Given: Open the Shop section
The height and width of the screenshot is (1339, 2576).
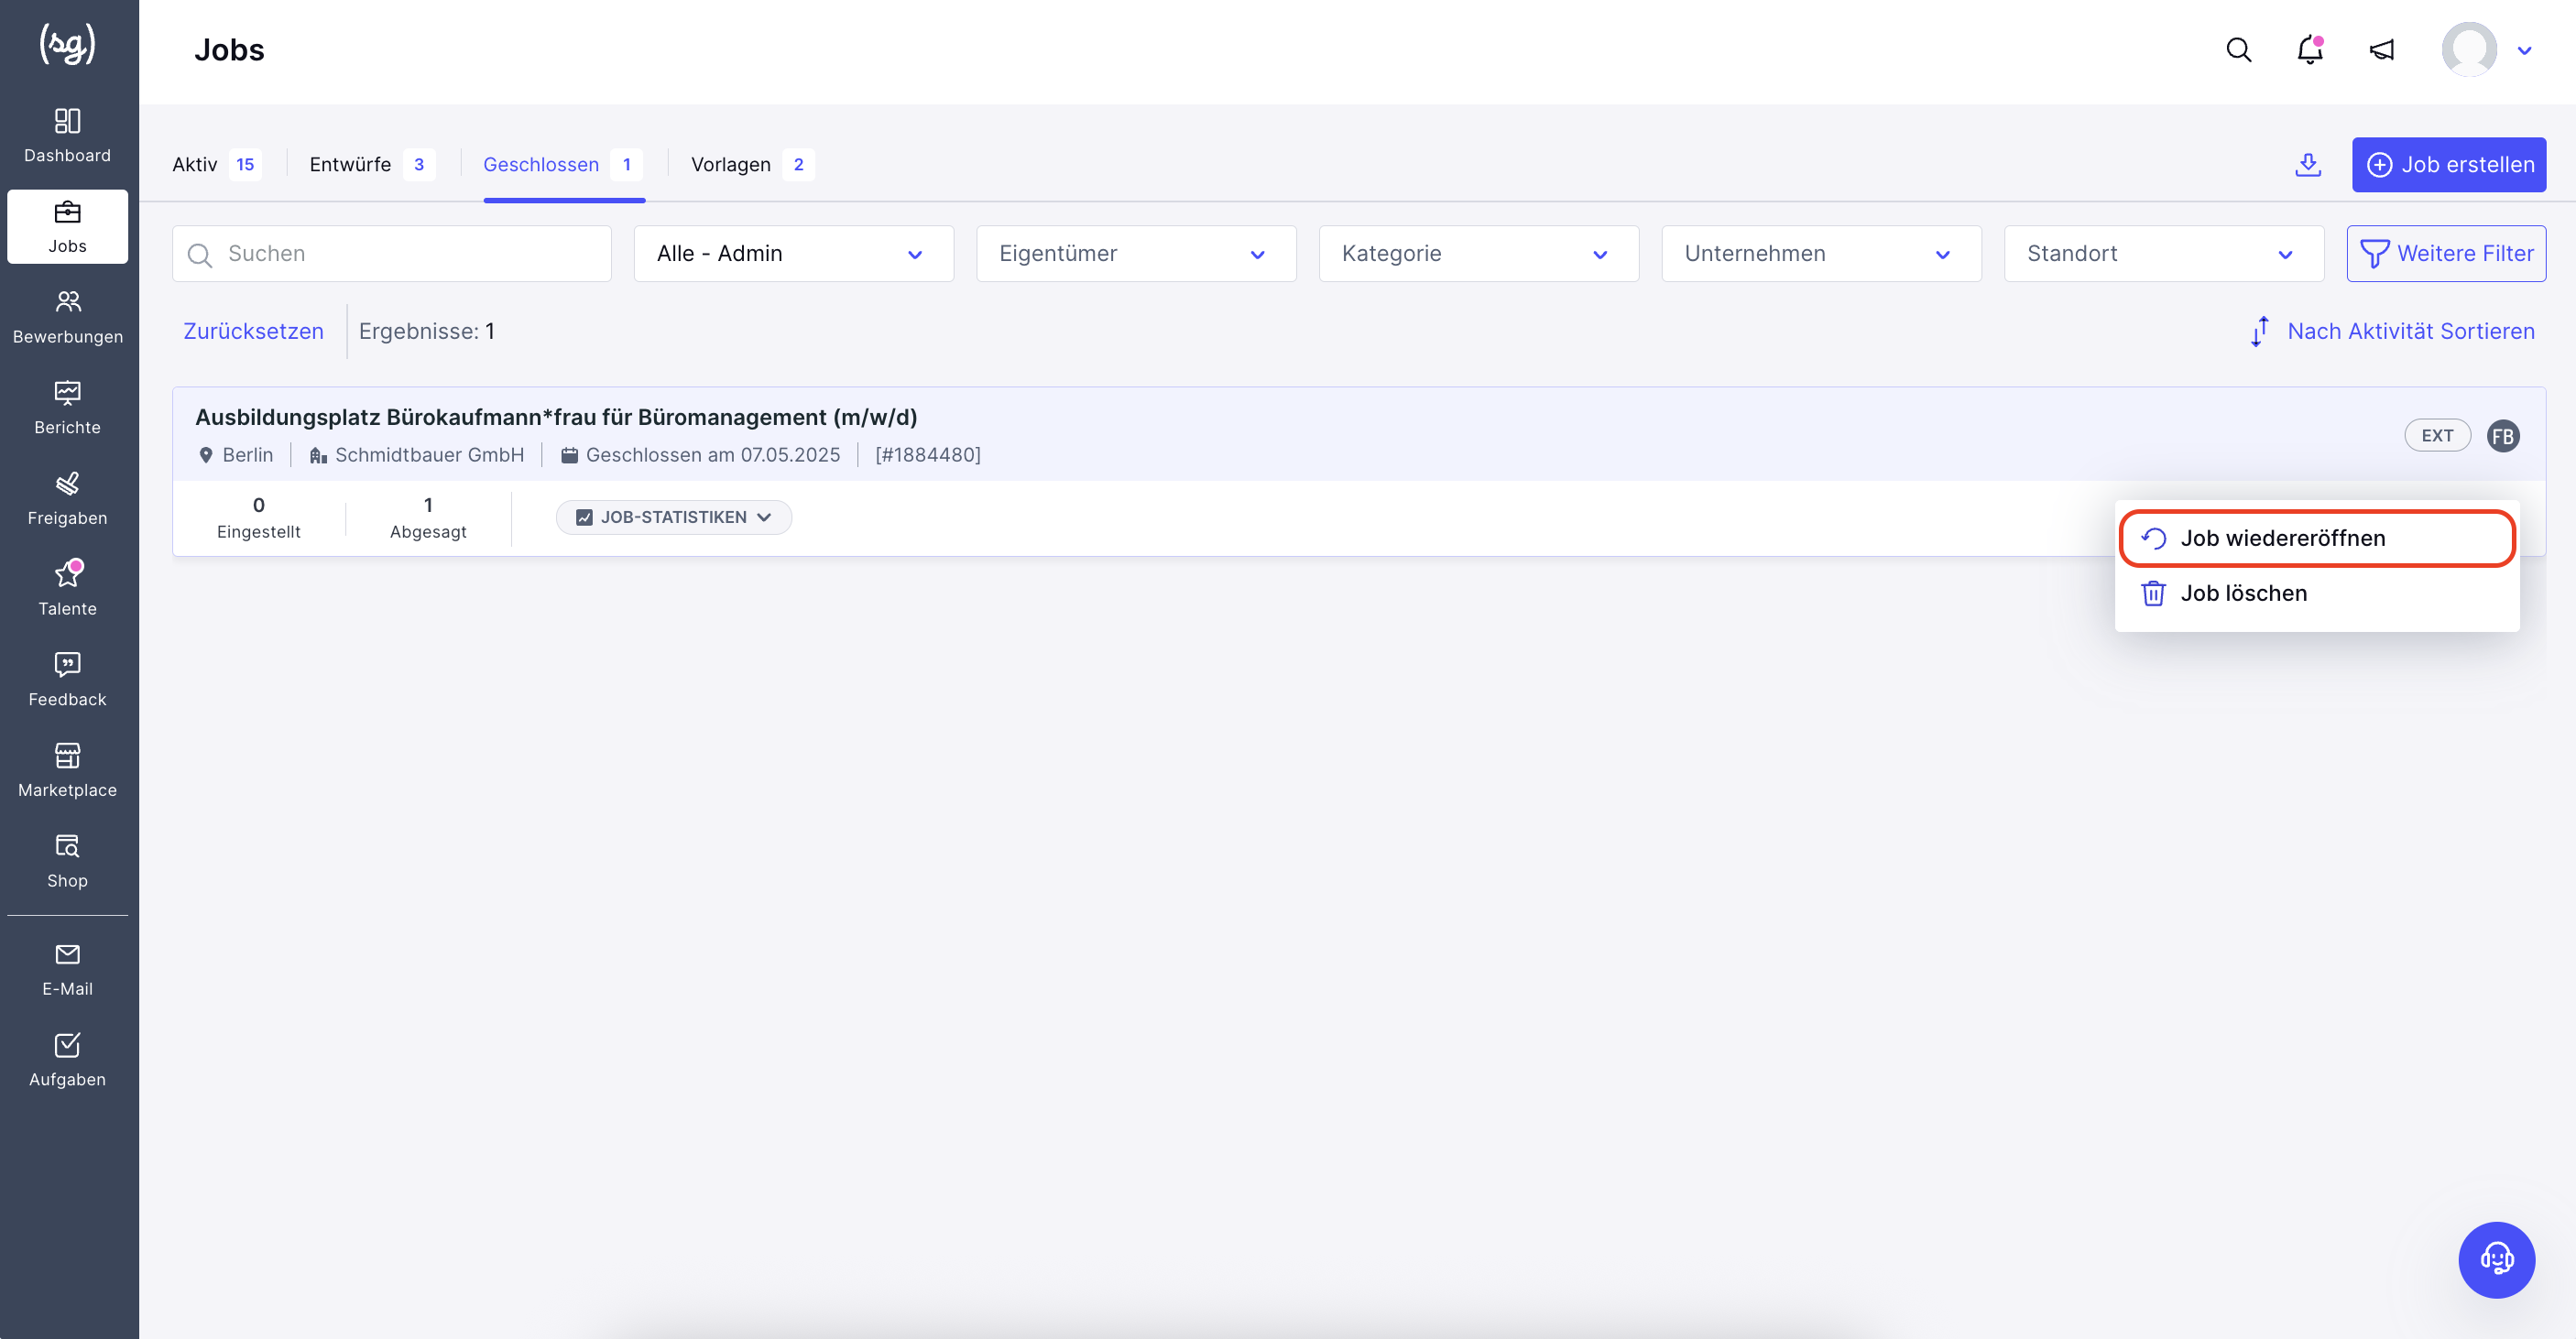Looking at the screenshot, I should (67, 861).
